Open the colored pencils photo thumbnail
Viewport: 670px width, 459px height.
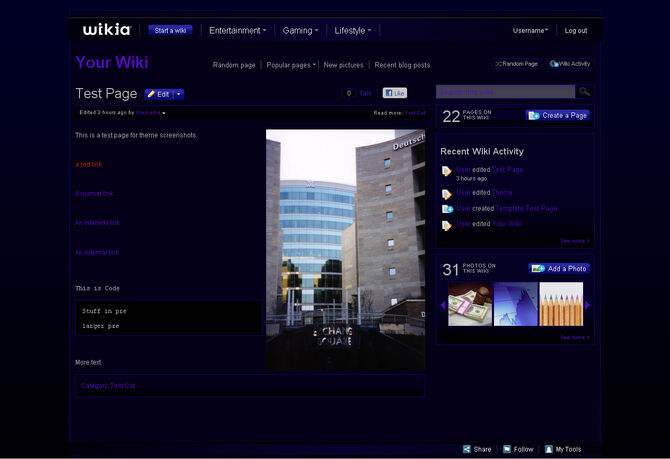(x=561, y=304)
